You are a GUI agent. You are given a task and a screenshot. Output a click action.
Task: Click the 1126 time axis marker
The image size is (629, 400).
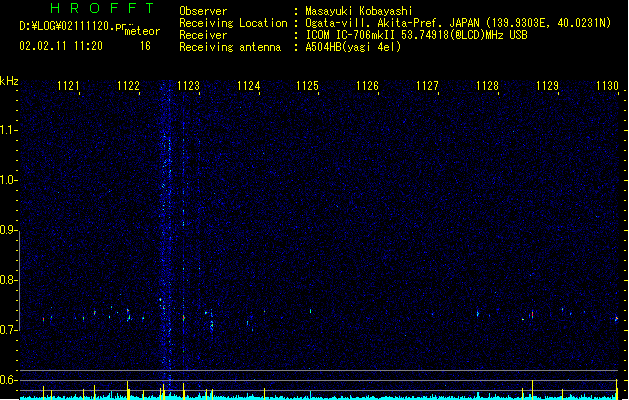(x=367, y=86)
